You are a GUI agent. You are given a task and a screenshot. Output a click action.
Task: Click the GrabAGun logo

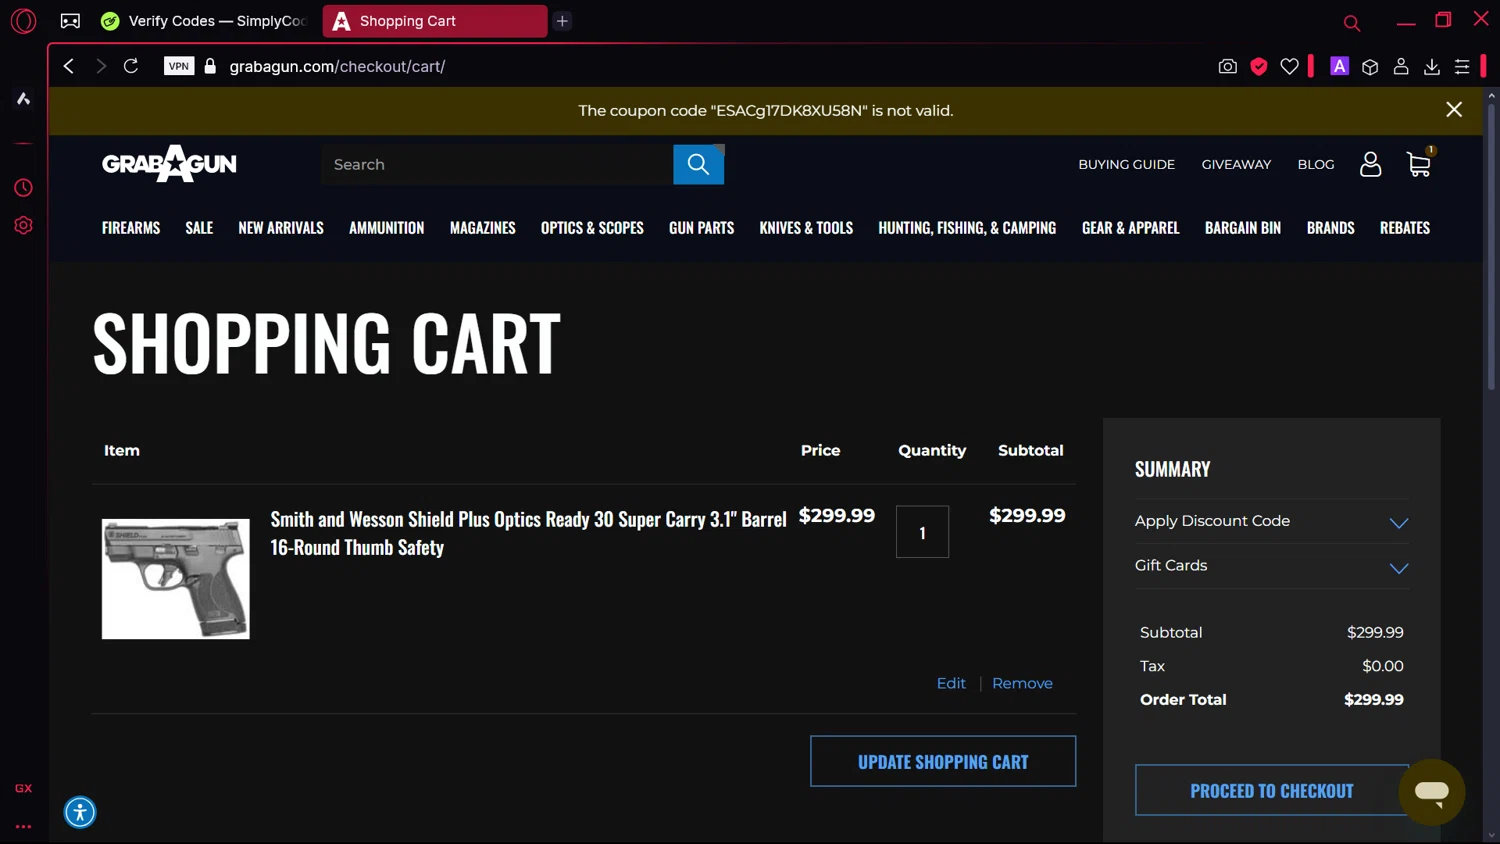[169, 164]
